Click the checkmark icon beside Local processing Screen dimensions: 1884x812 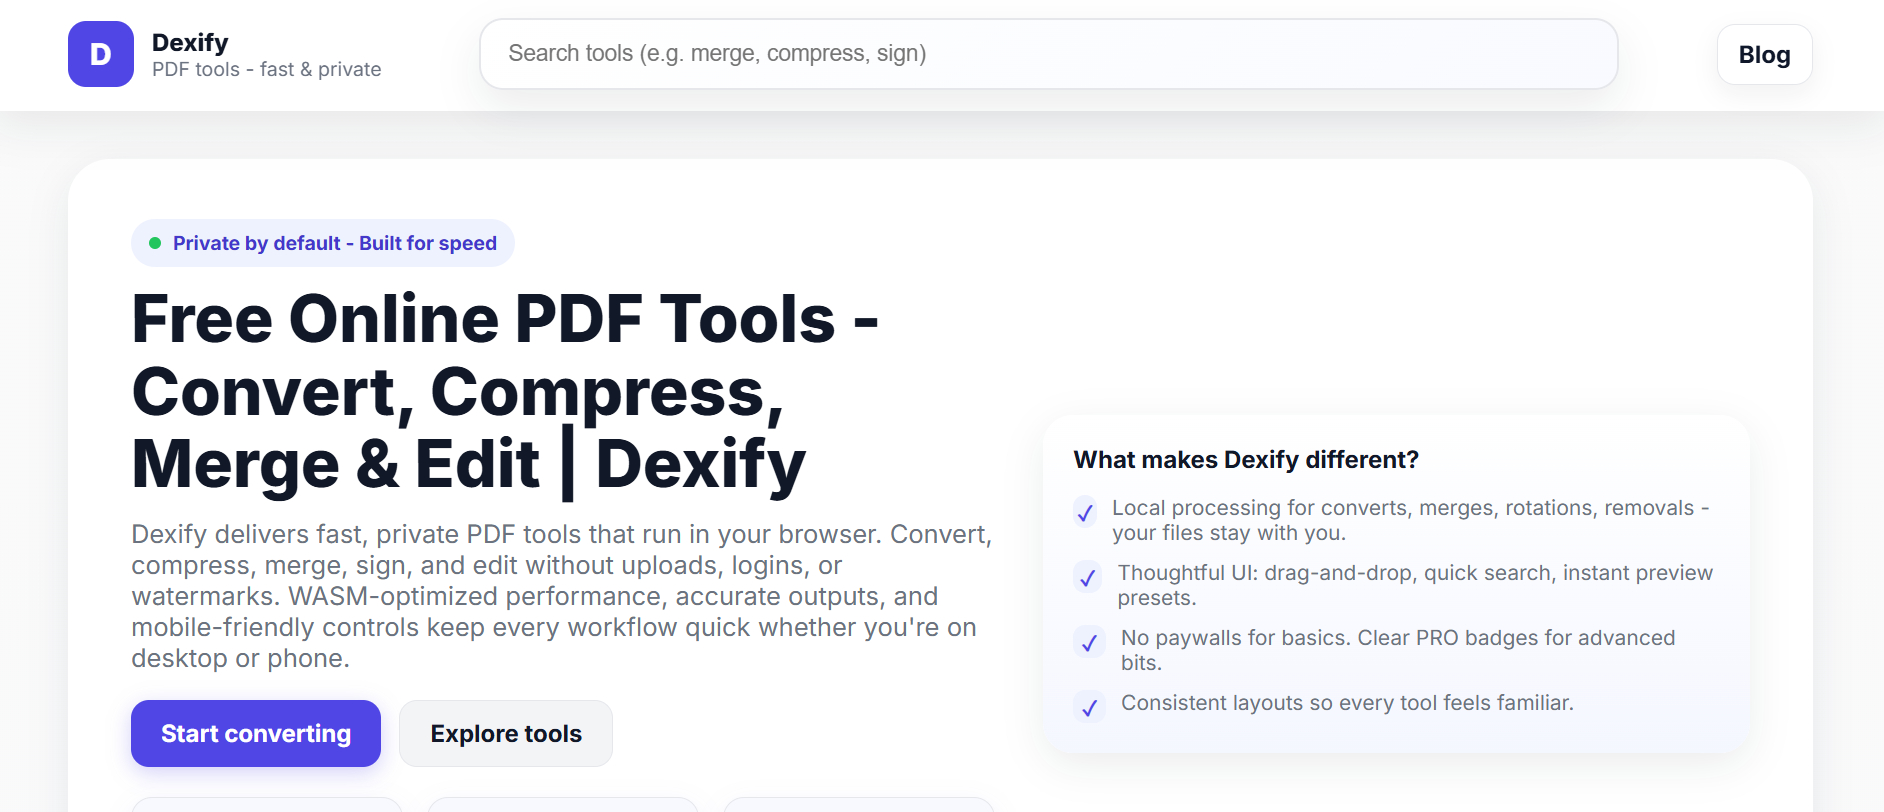click(x=1085, y=512)
